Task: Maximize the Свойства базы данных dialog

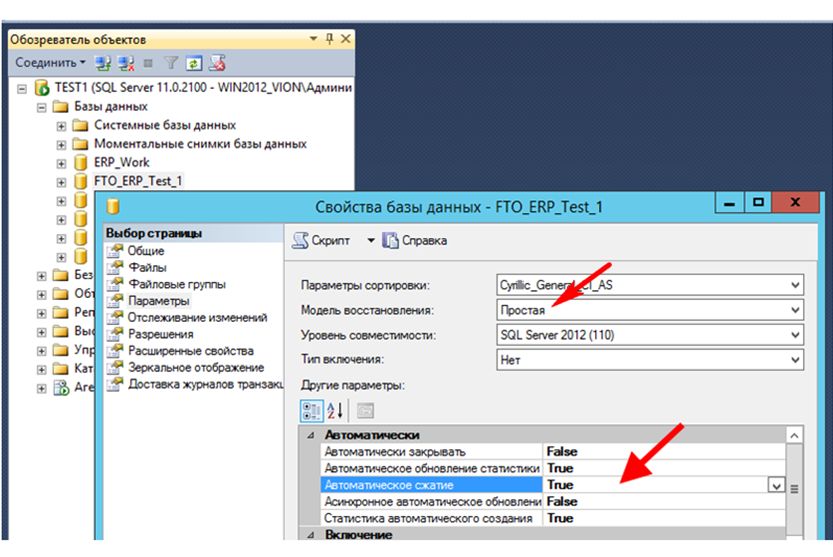Action: click(758, 202)
